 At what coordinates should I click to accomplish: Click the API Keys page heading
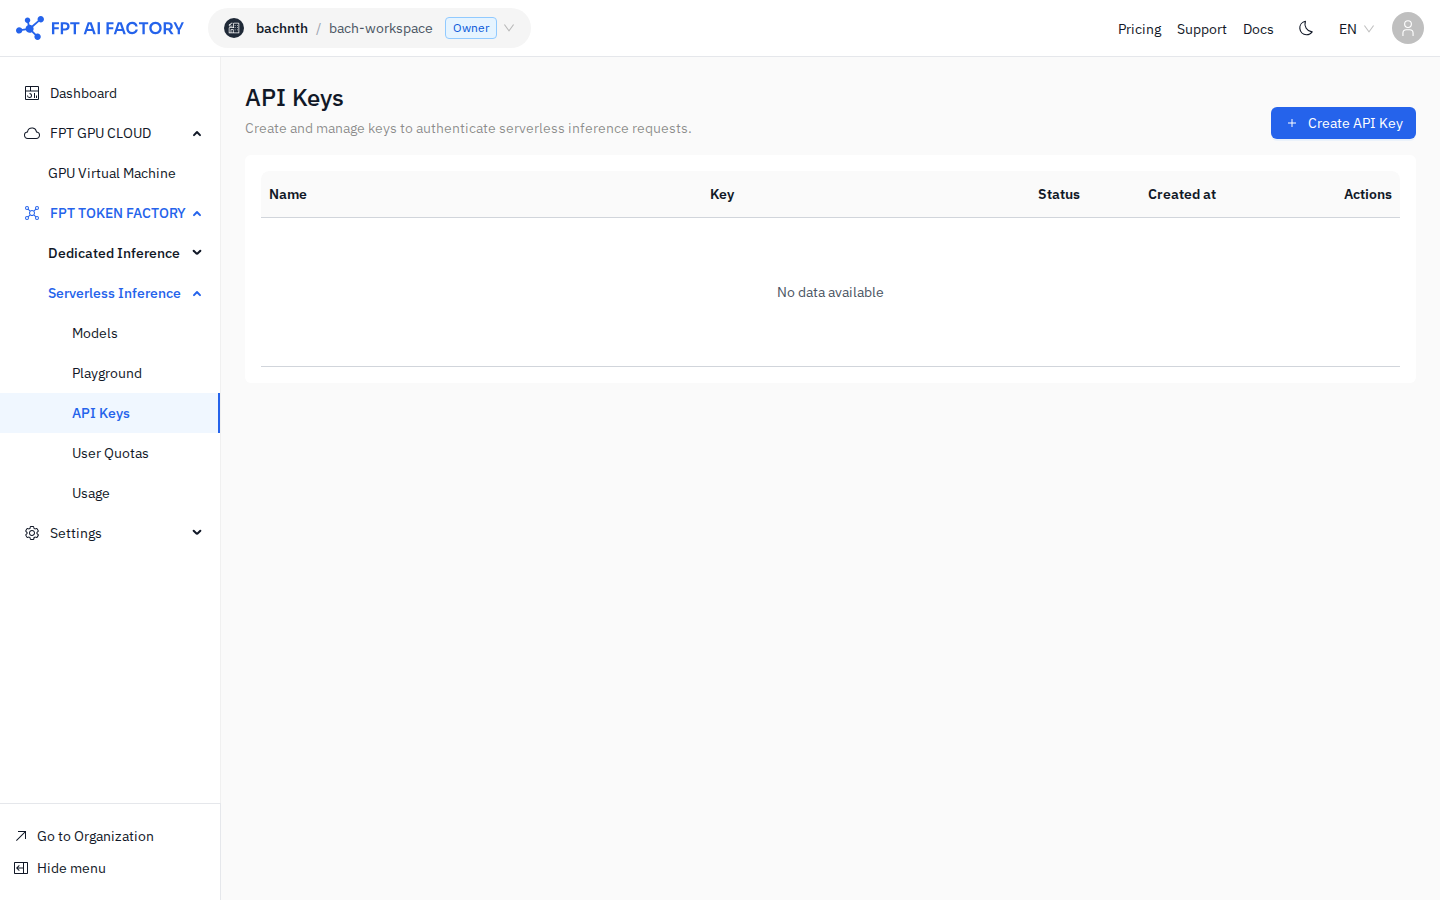pyautogui.click(x=294, y=98)
